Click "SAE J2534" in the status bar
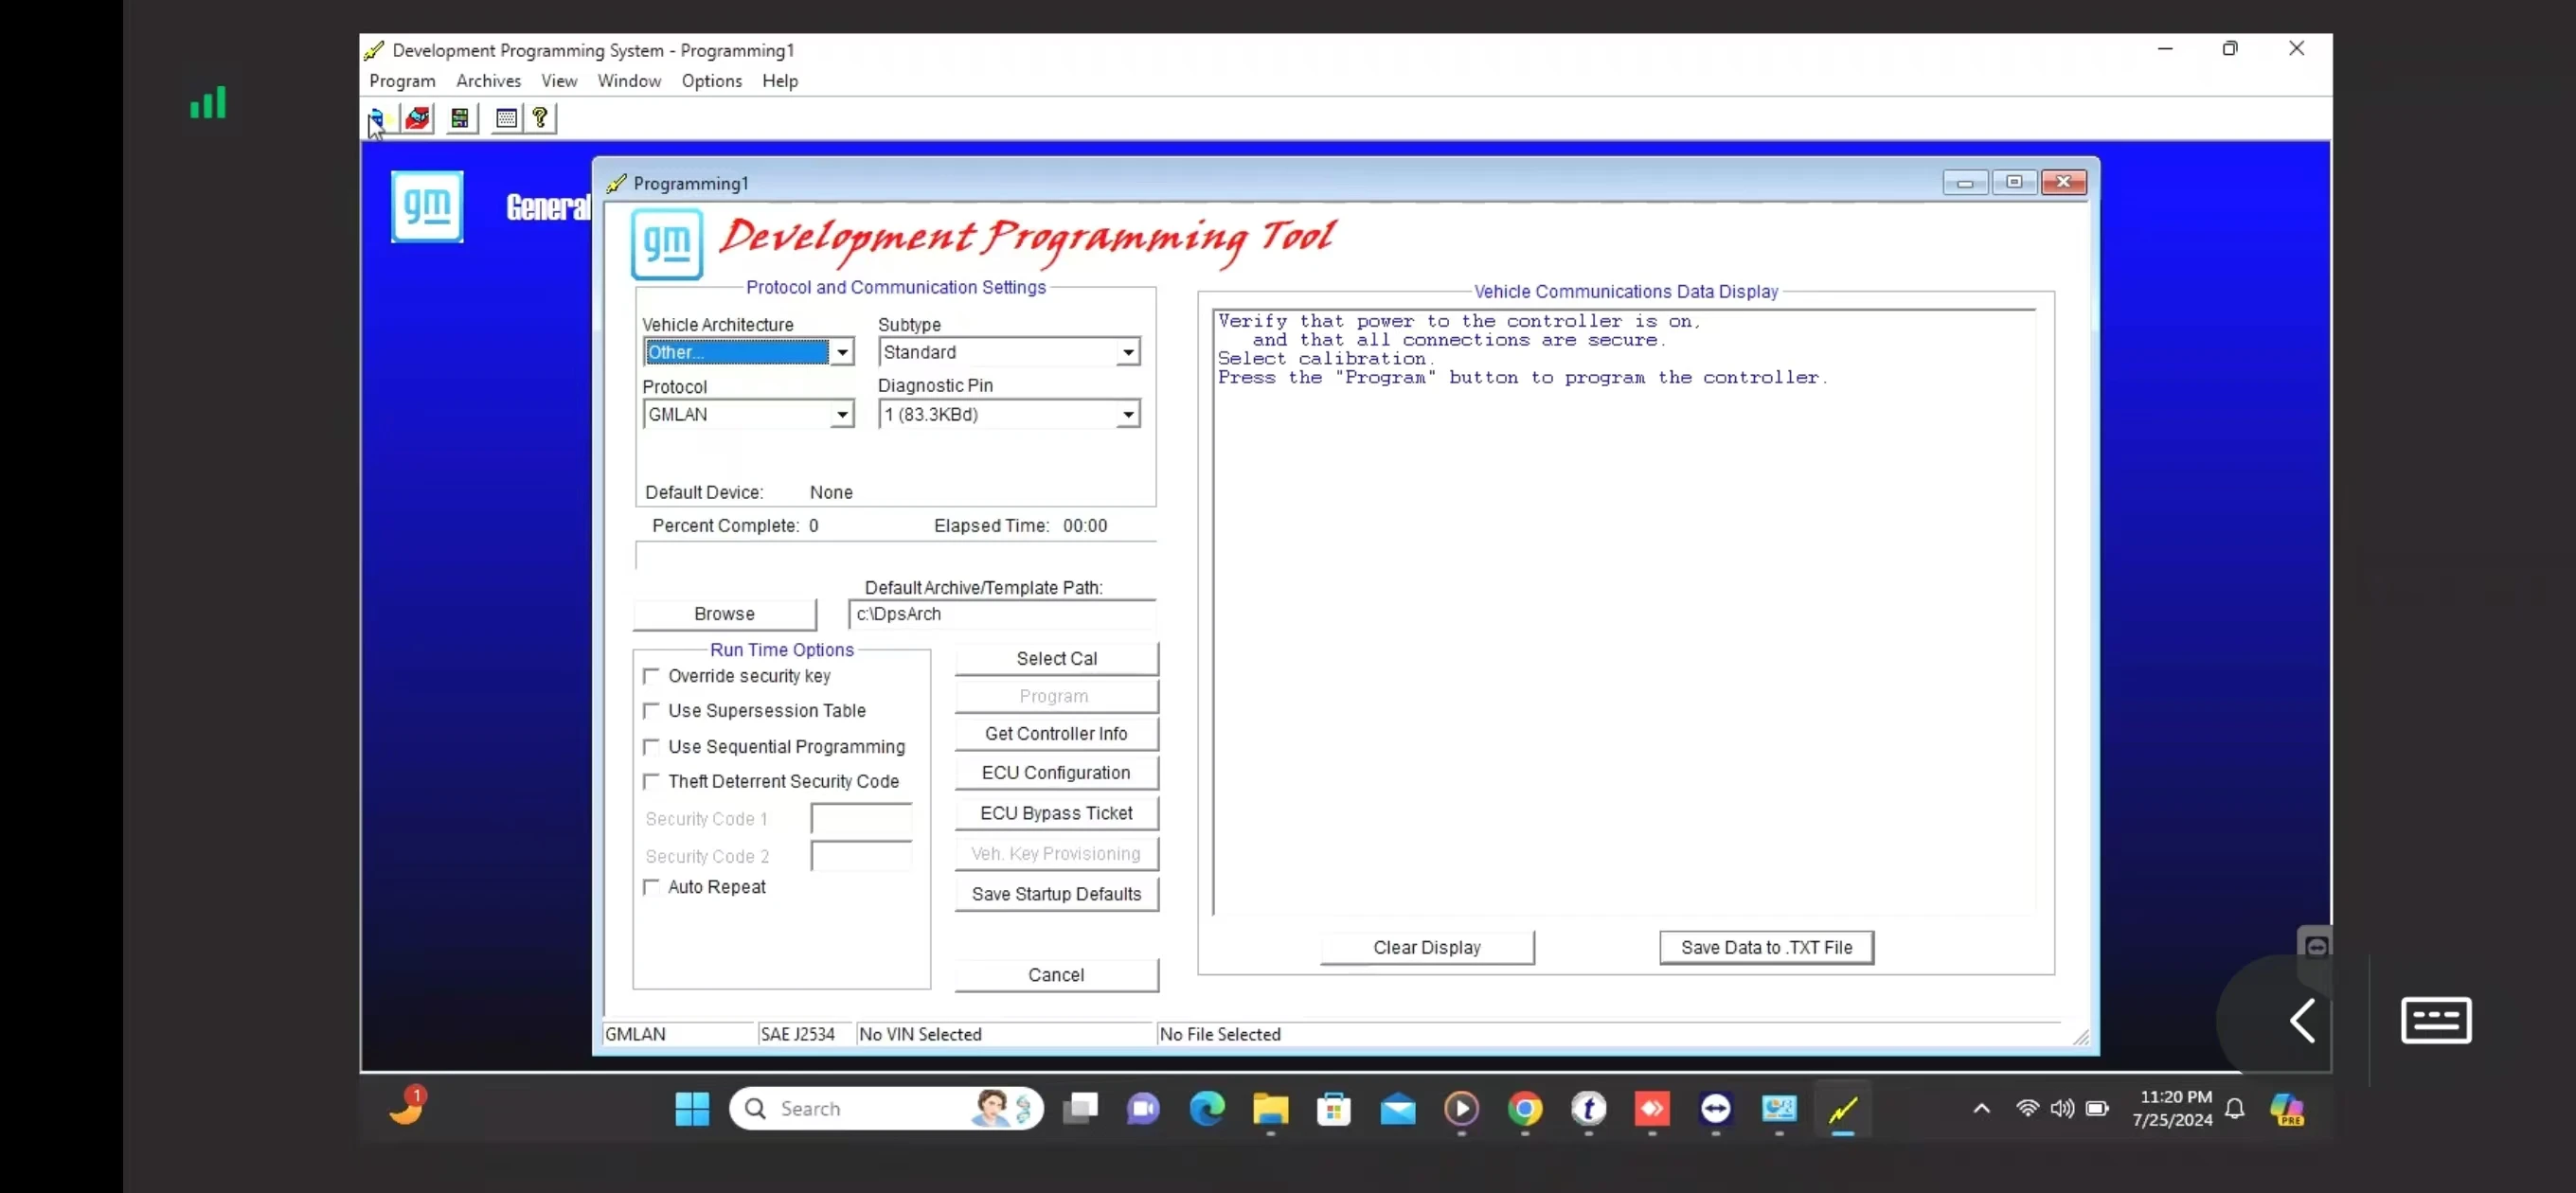 click(x=797, y=1035)
